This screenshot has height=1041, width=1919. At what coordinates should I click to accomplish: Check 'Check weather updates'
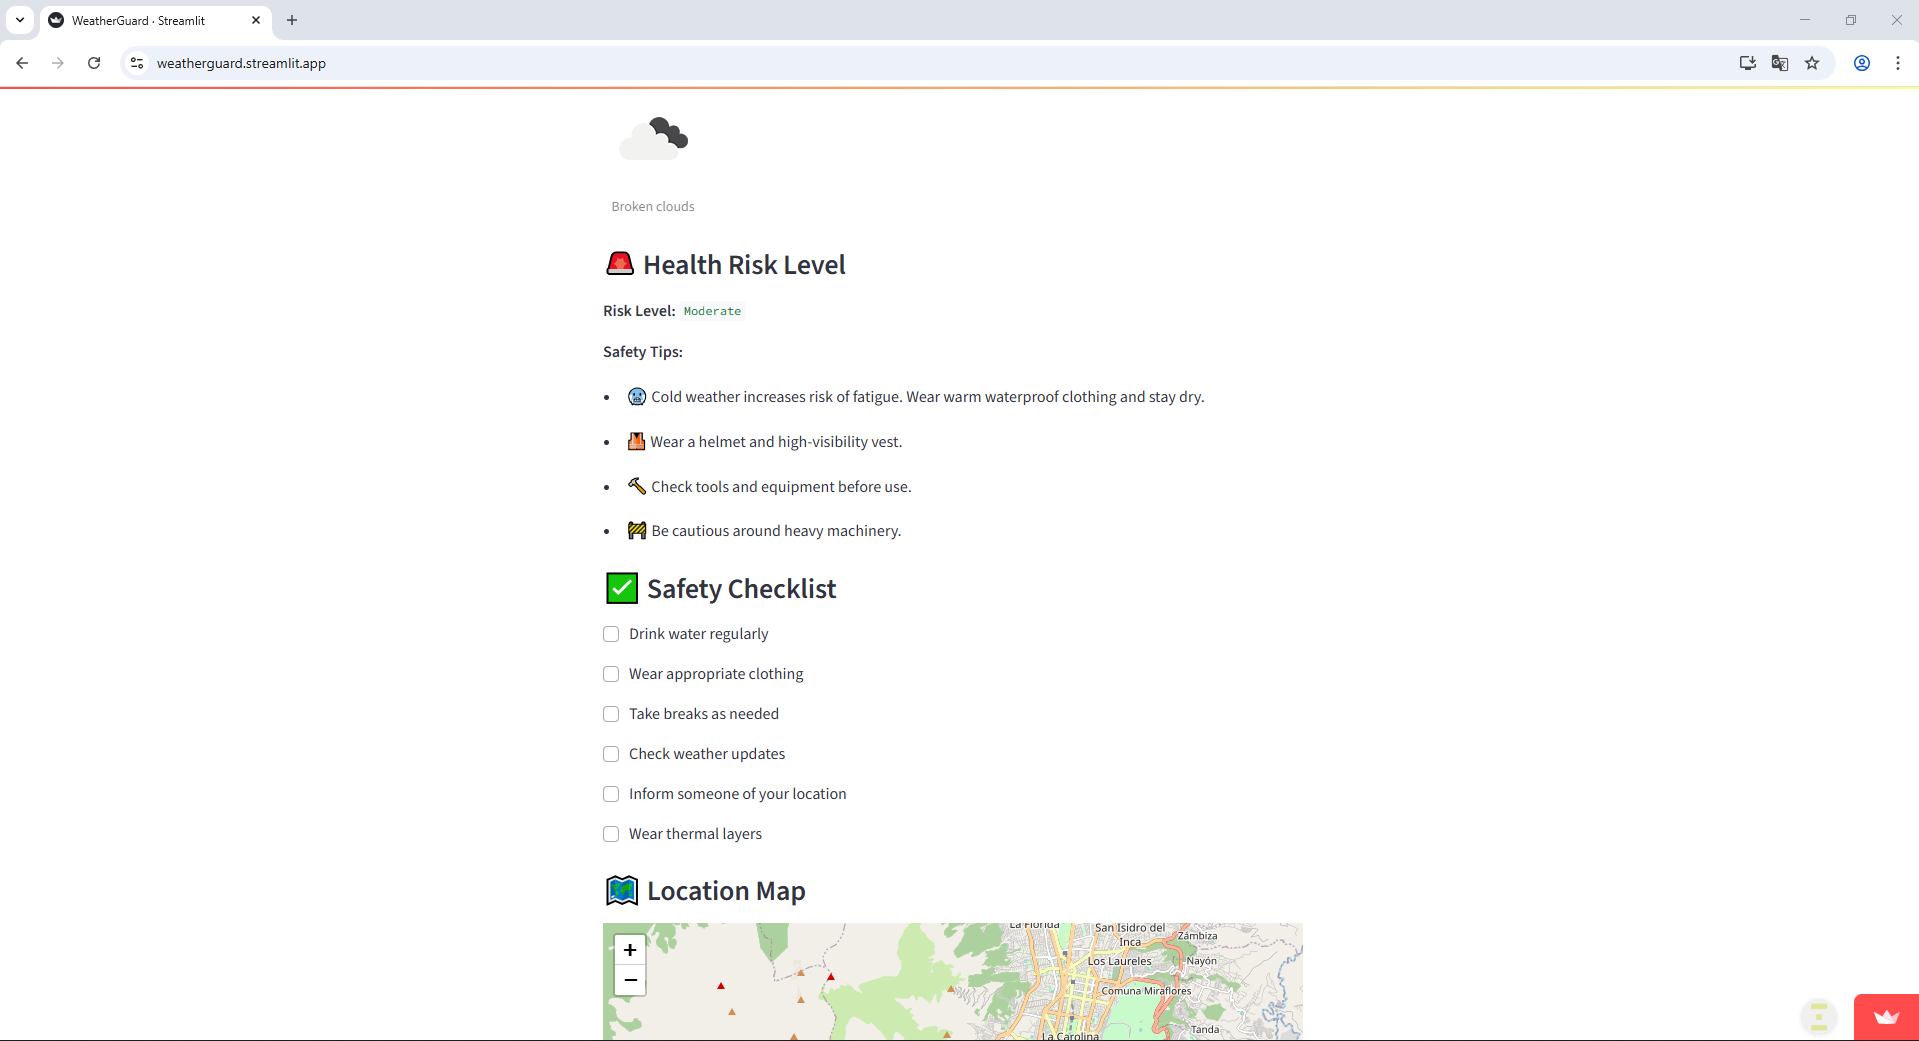click(611, 754)
